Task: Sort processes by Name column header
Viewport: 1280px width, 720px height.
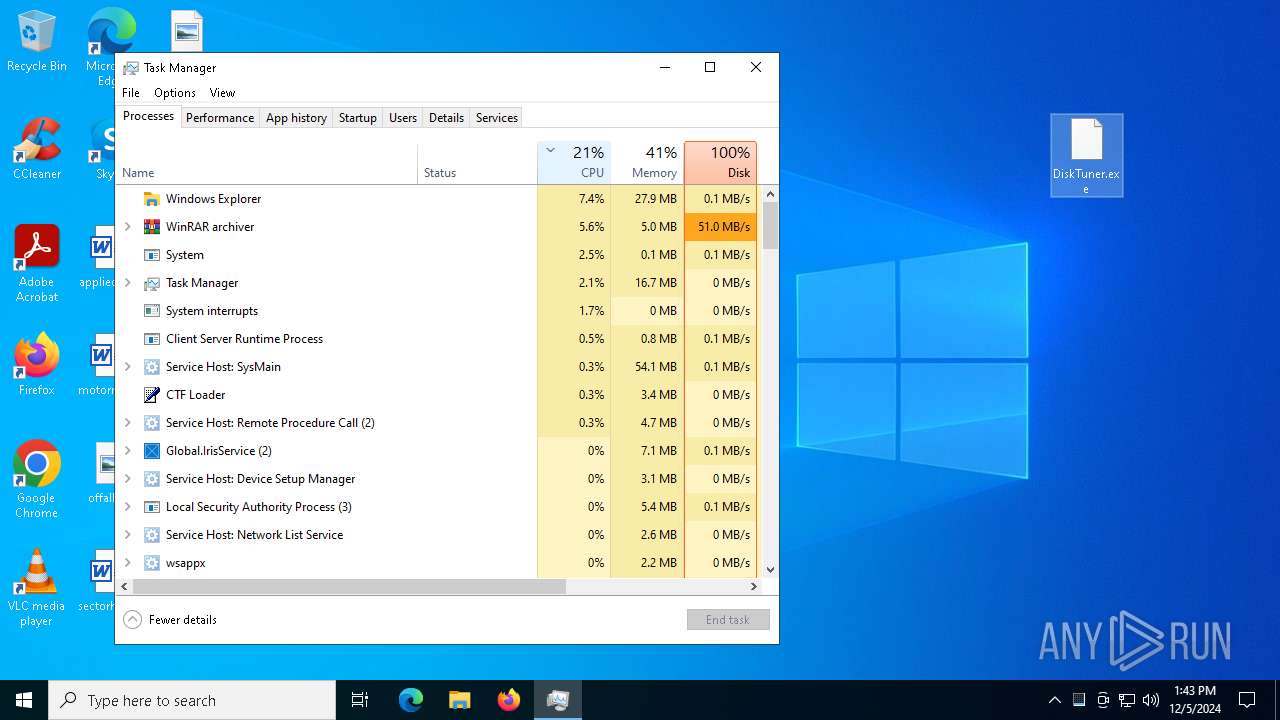Action: (267, 162)
